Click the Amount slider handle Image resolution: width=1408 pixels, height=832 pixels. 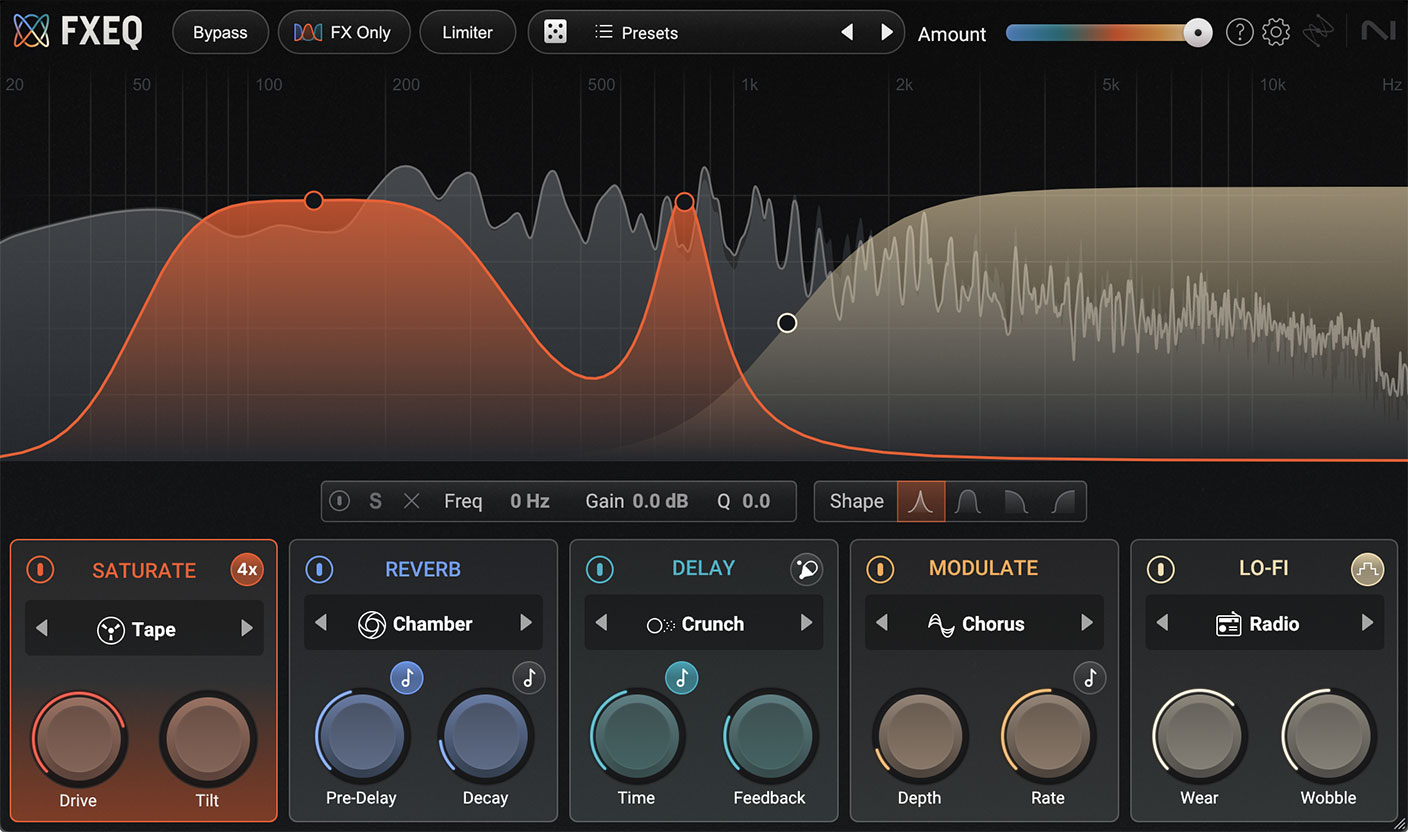pos(1197,33)
